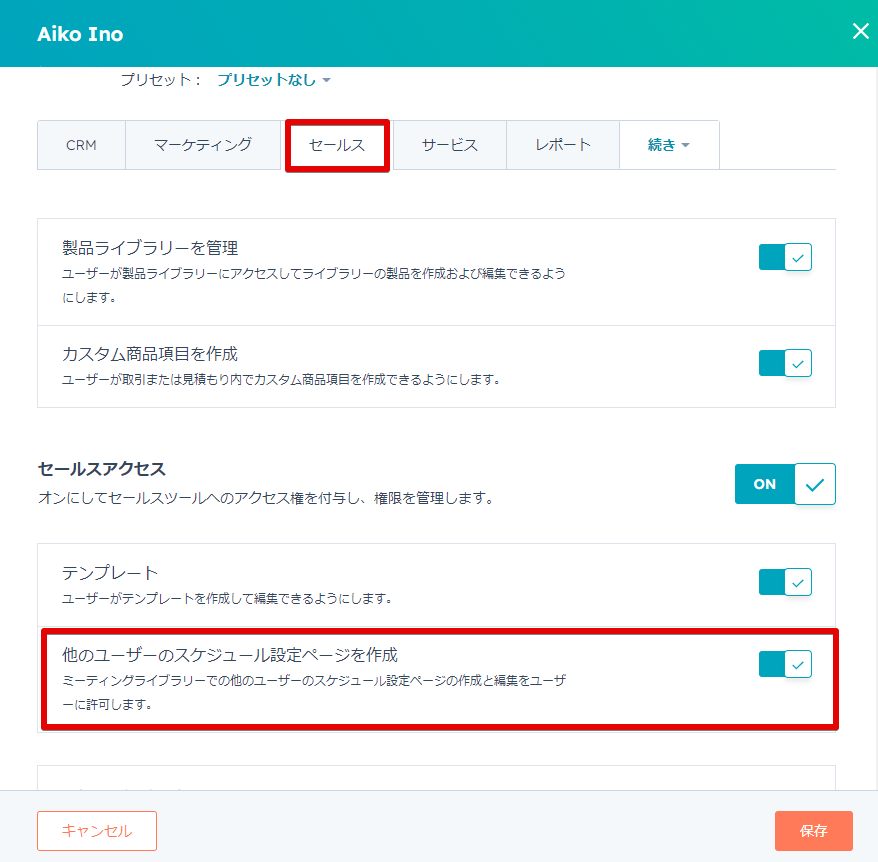This screenshot has height=862, width=878.
Task: Open the レポート tab
Action: [563, 145]
